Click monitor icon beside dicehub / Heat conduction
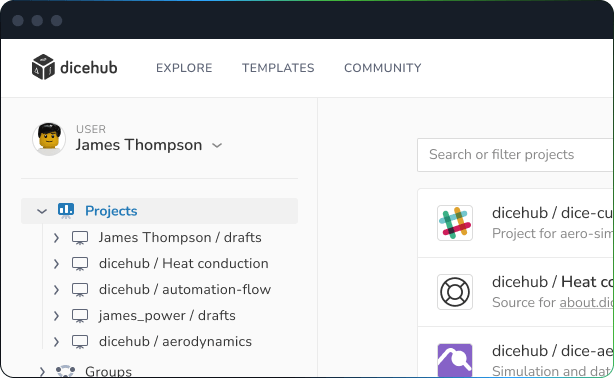The image size is (614, 378). 80,264
